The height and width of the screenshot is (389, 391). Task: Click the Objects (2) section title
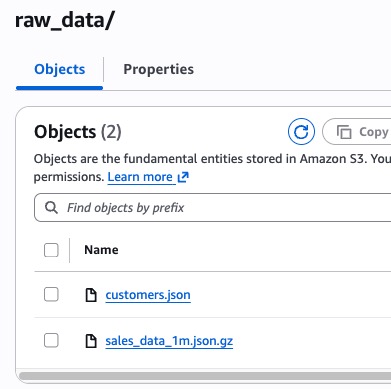pyautogui.click(x=78, y=132)
